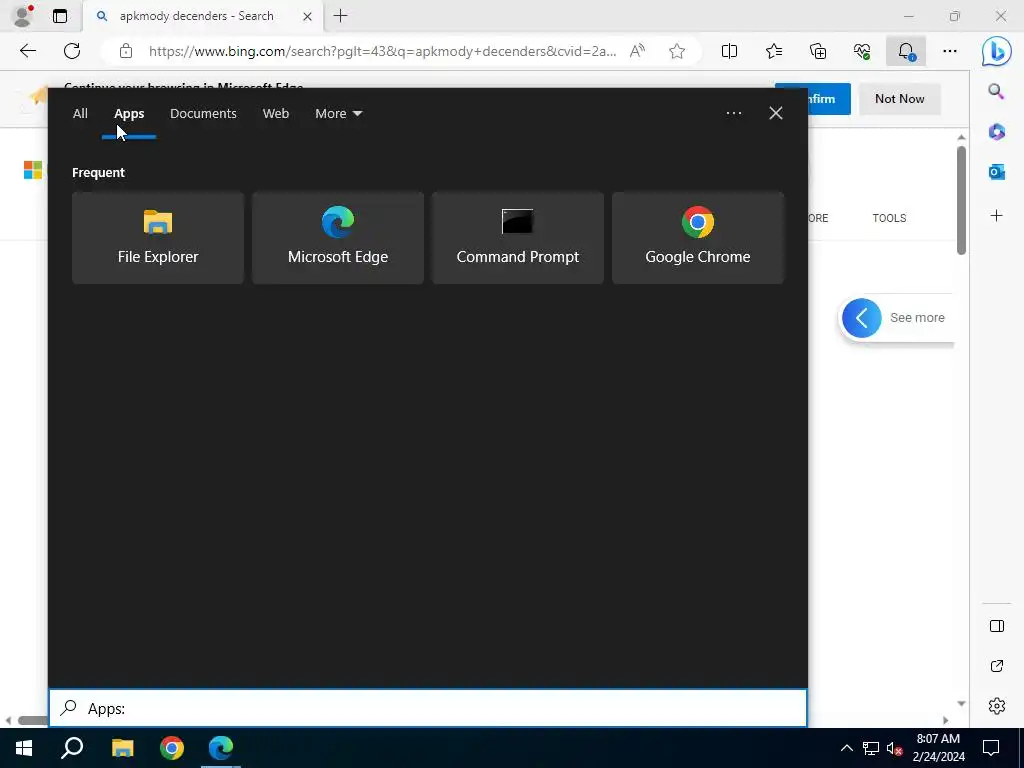The height and width of the screenshot is (768, 1024).
Task: Open Google Chrome from the taskbar
Action: point(172,748)
